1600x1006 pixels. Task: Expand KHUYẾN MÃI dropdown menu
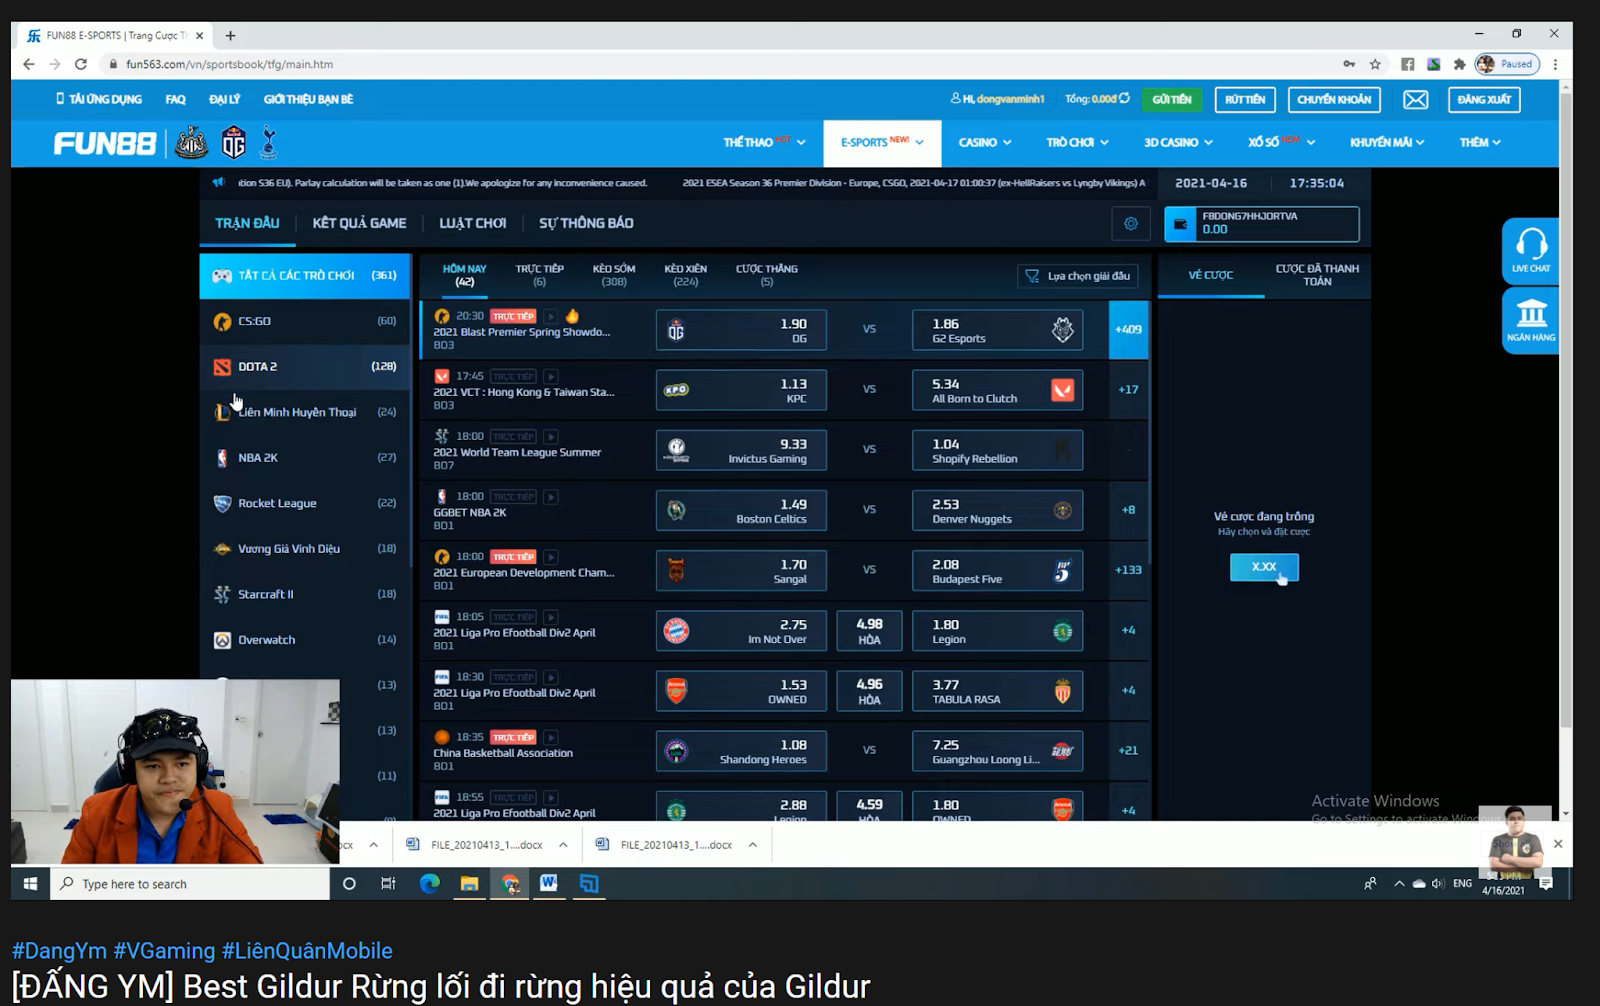pos(1387,143)
